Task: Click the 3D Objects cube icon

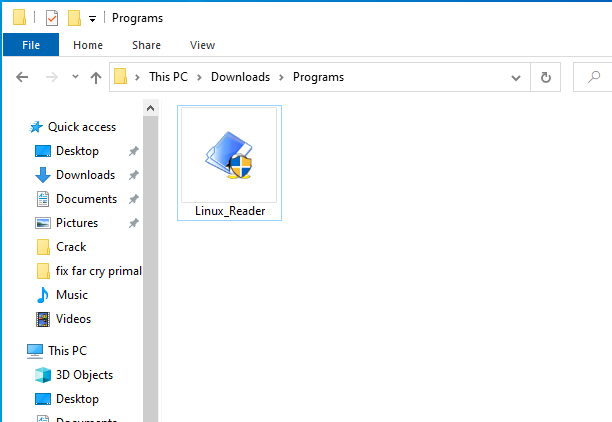Action: 43,375
